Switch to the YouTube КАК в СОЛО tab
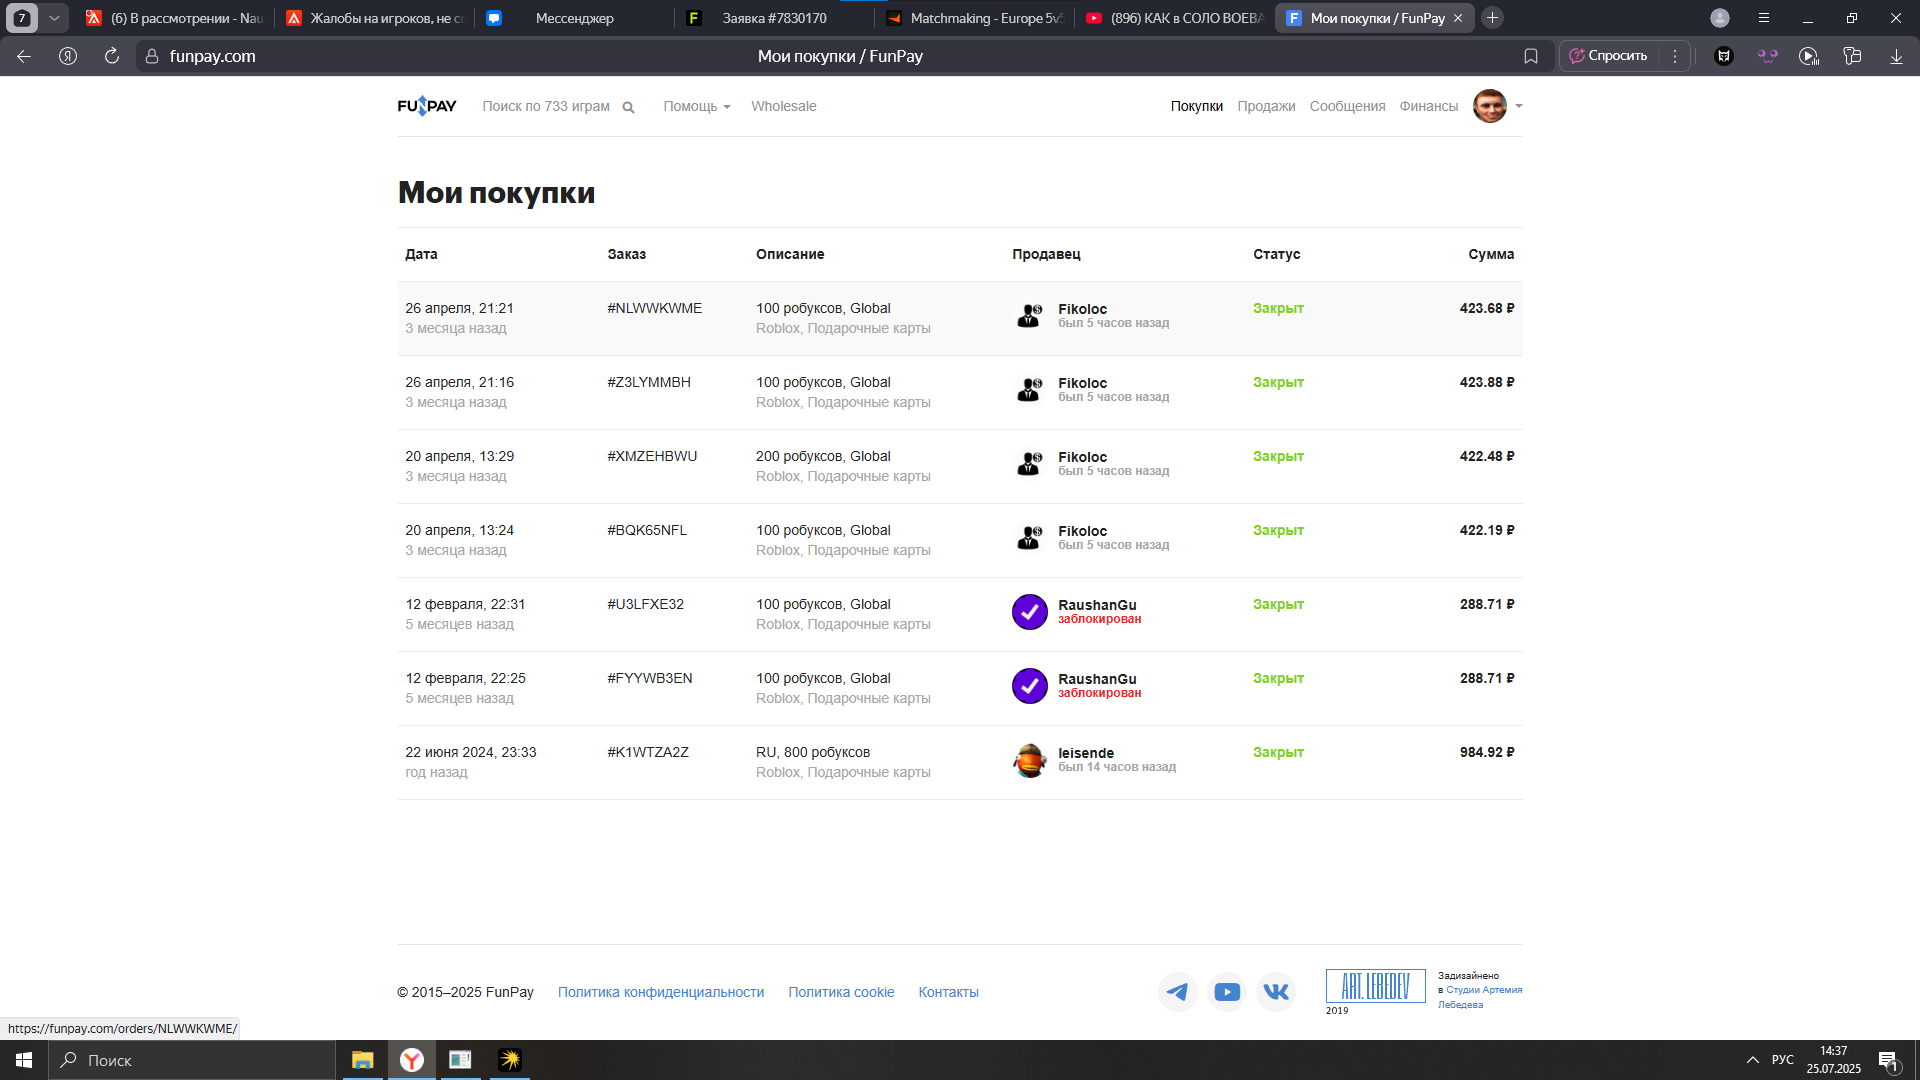 point(1173,18)
